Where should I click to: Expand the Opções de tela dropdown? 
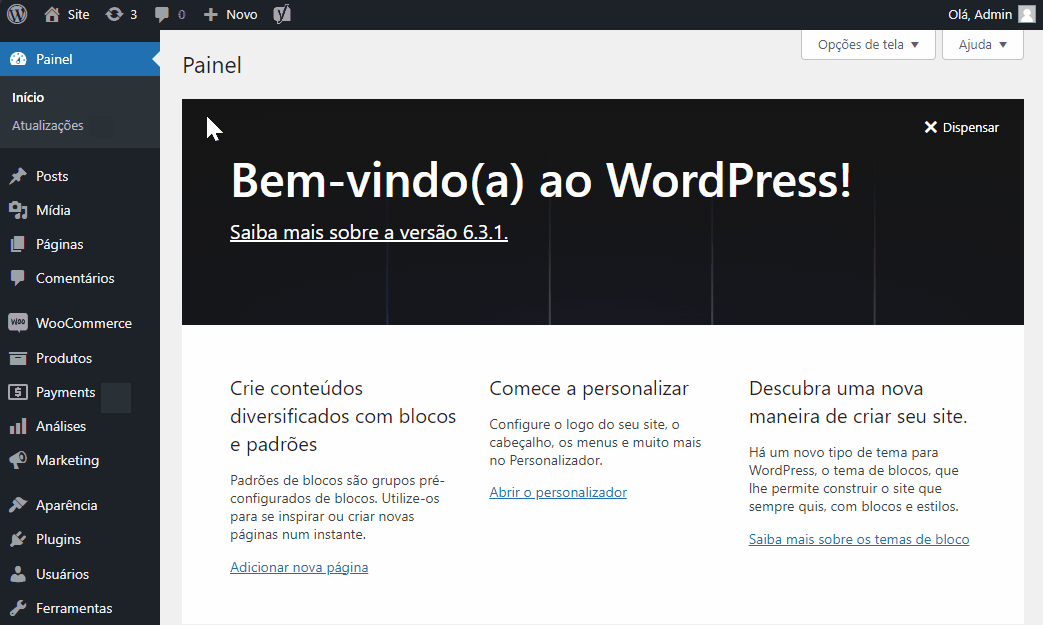tap(868, 45)
